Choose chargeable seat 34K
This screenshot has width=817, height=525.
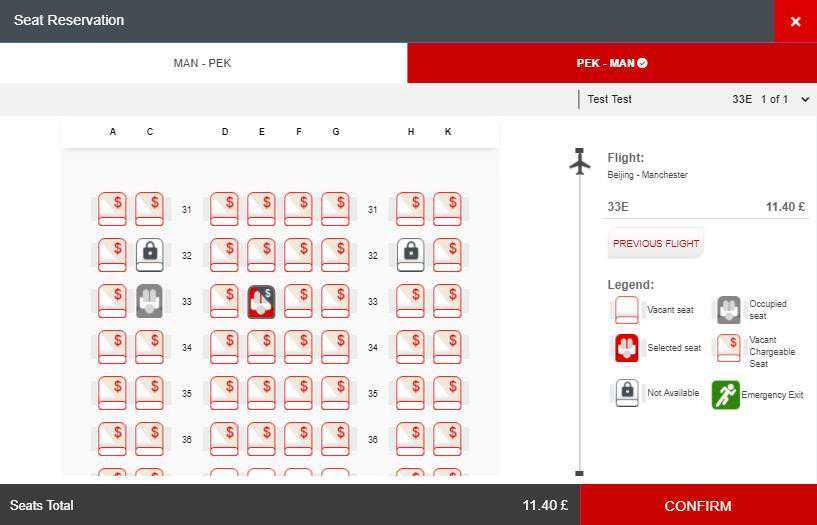tap(447, 347)
